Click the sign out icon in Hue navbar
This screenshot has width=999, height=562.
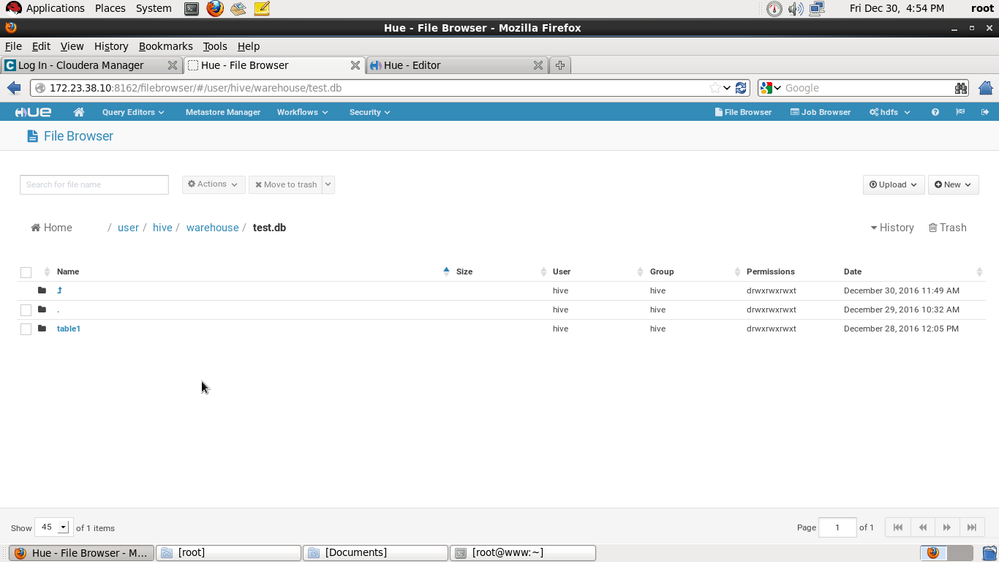[984, 112]
